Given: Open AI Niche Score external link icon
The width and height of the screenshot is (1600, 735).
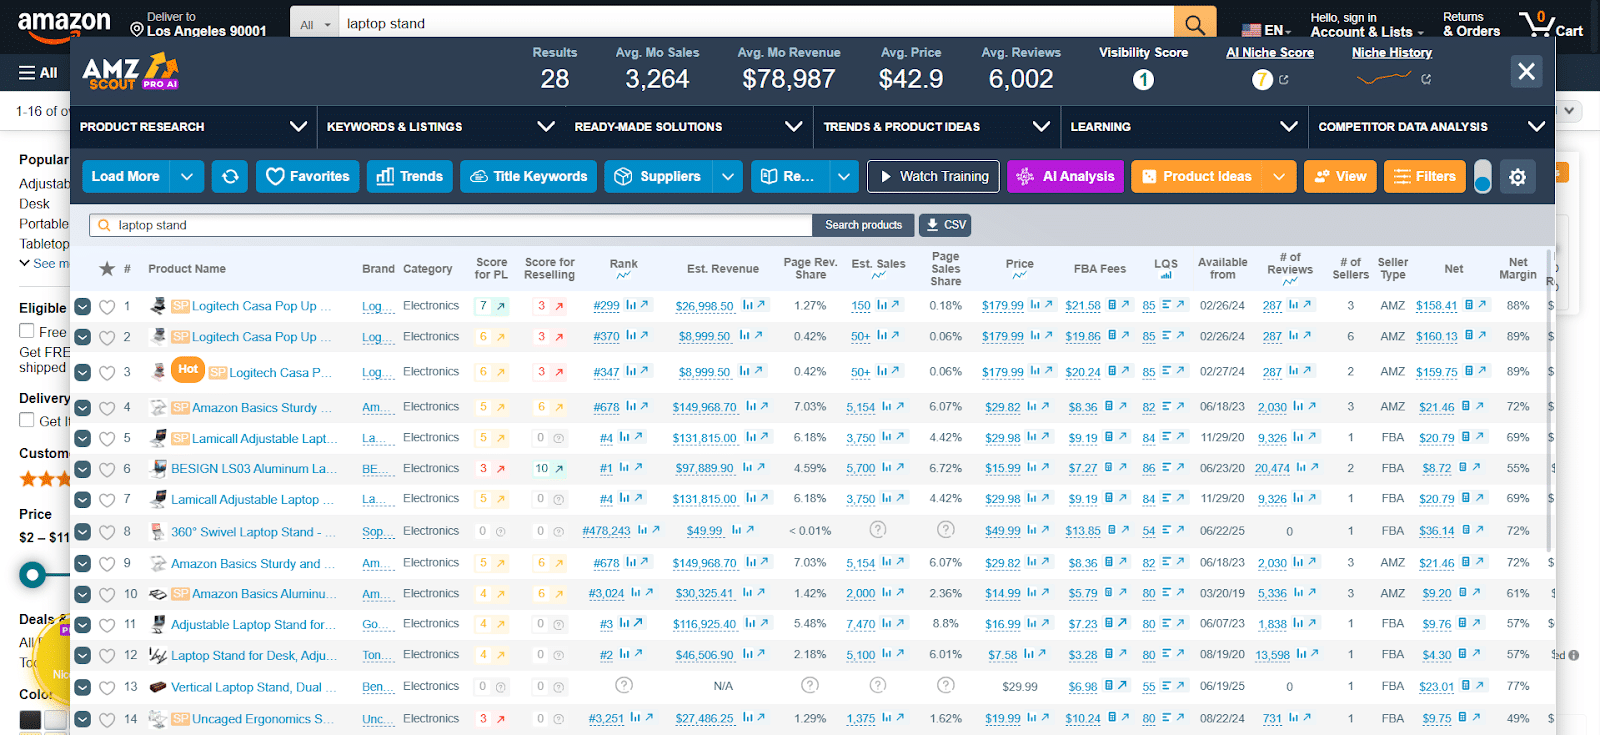Looking at the screenshot, I should (1284, 80).
